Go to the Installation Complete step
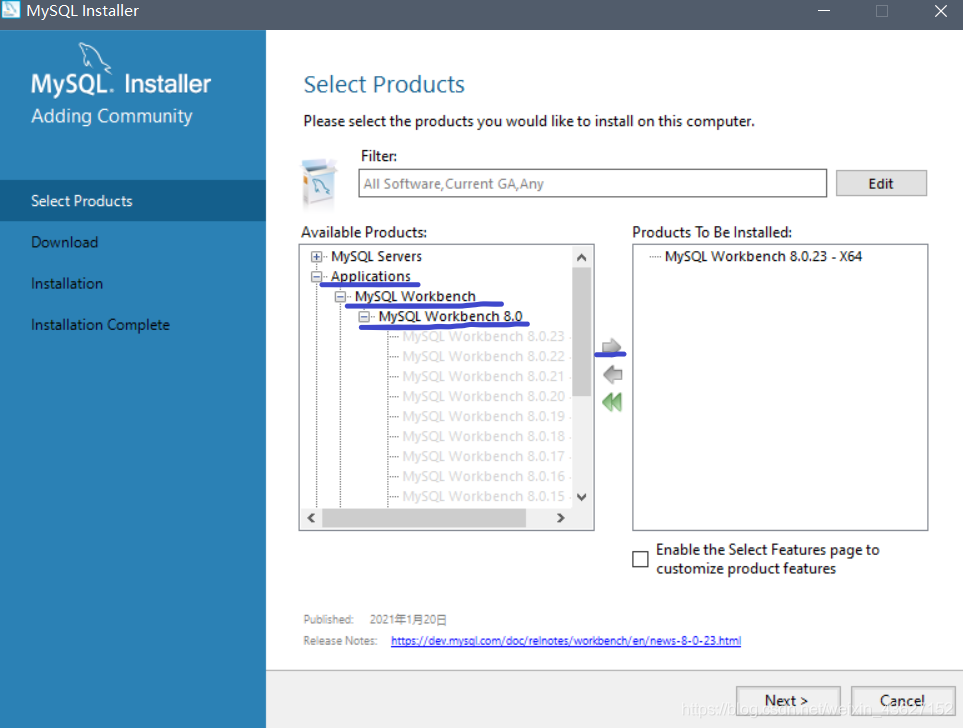The height and width of the screenshot is (728, 963). point(100,324)
